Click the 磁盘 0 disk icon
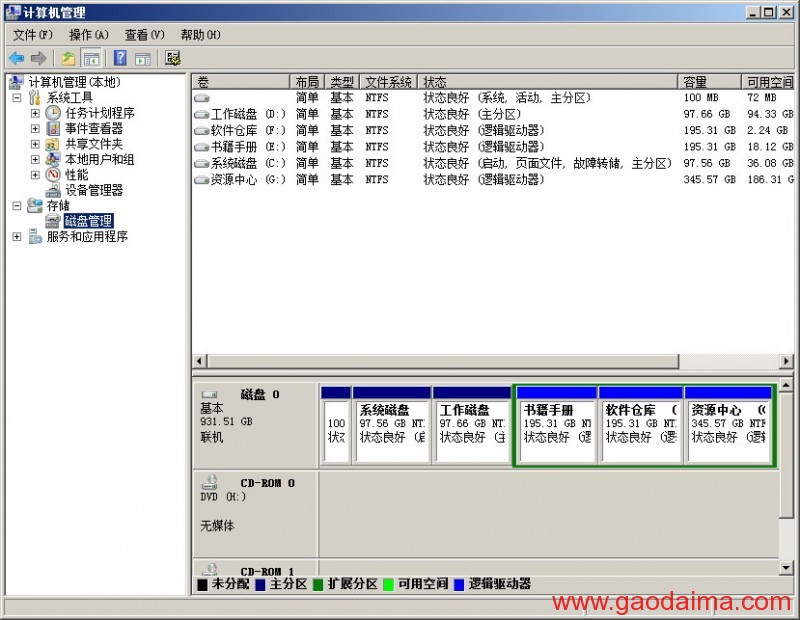This screenshot has width=800, height=620. [210, 394]
